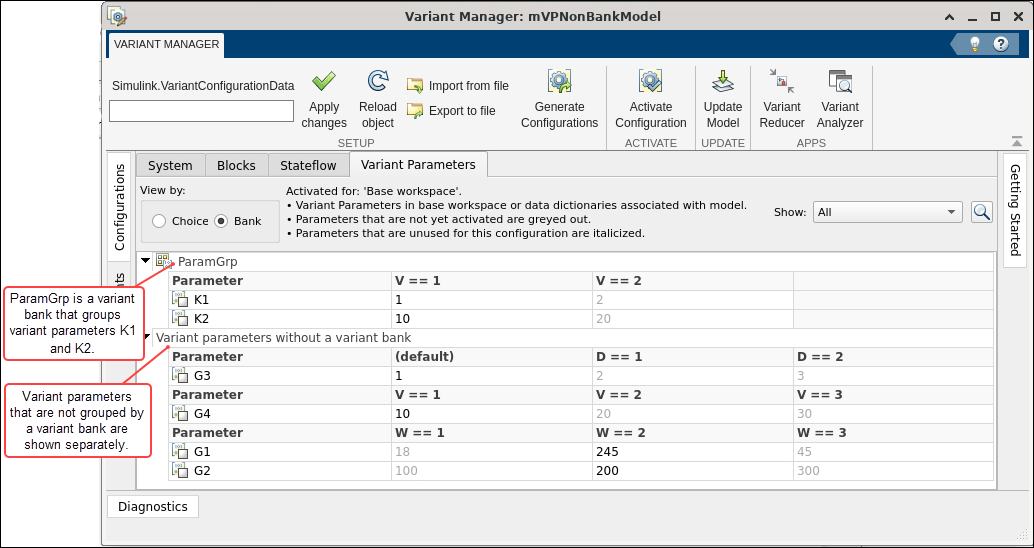1034x548 pixels.
Task: Select the Variant Parameters tab
Action: [418, 165]
